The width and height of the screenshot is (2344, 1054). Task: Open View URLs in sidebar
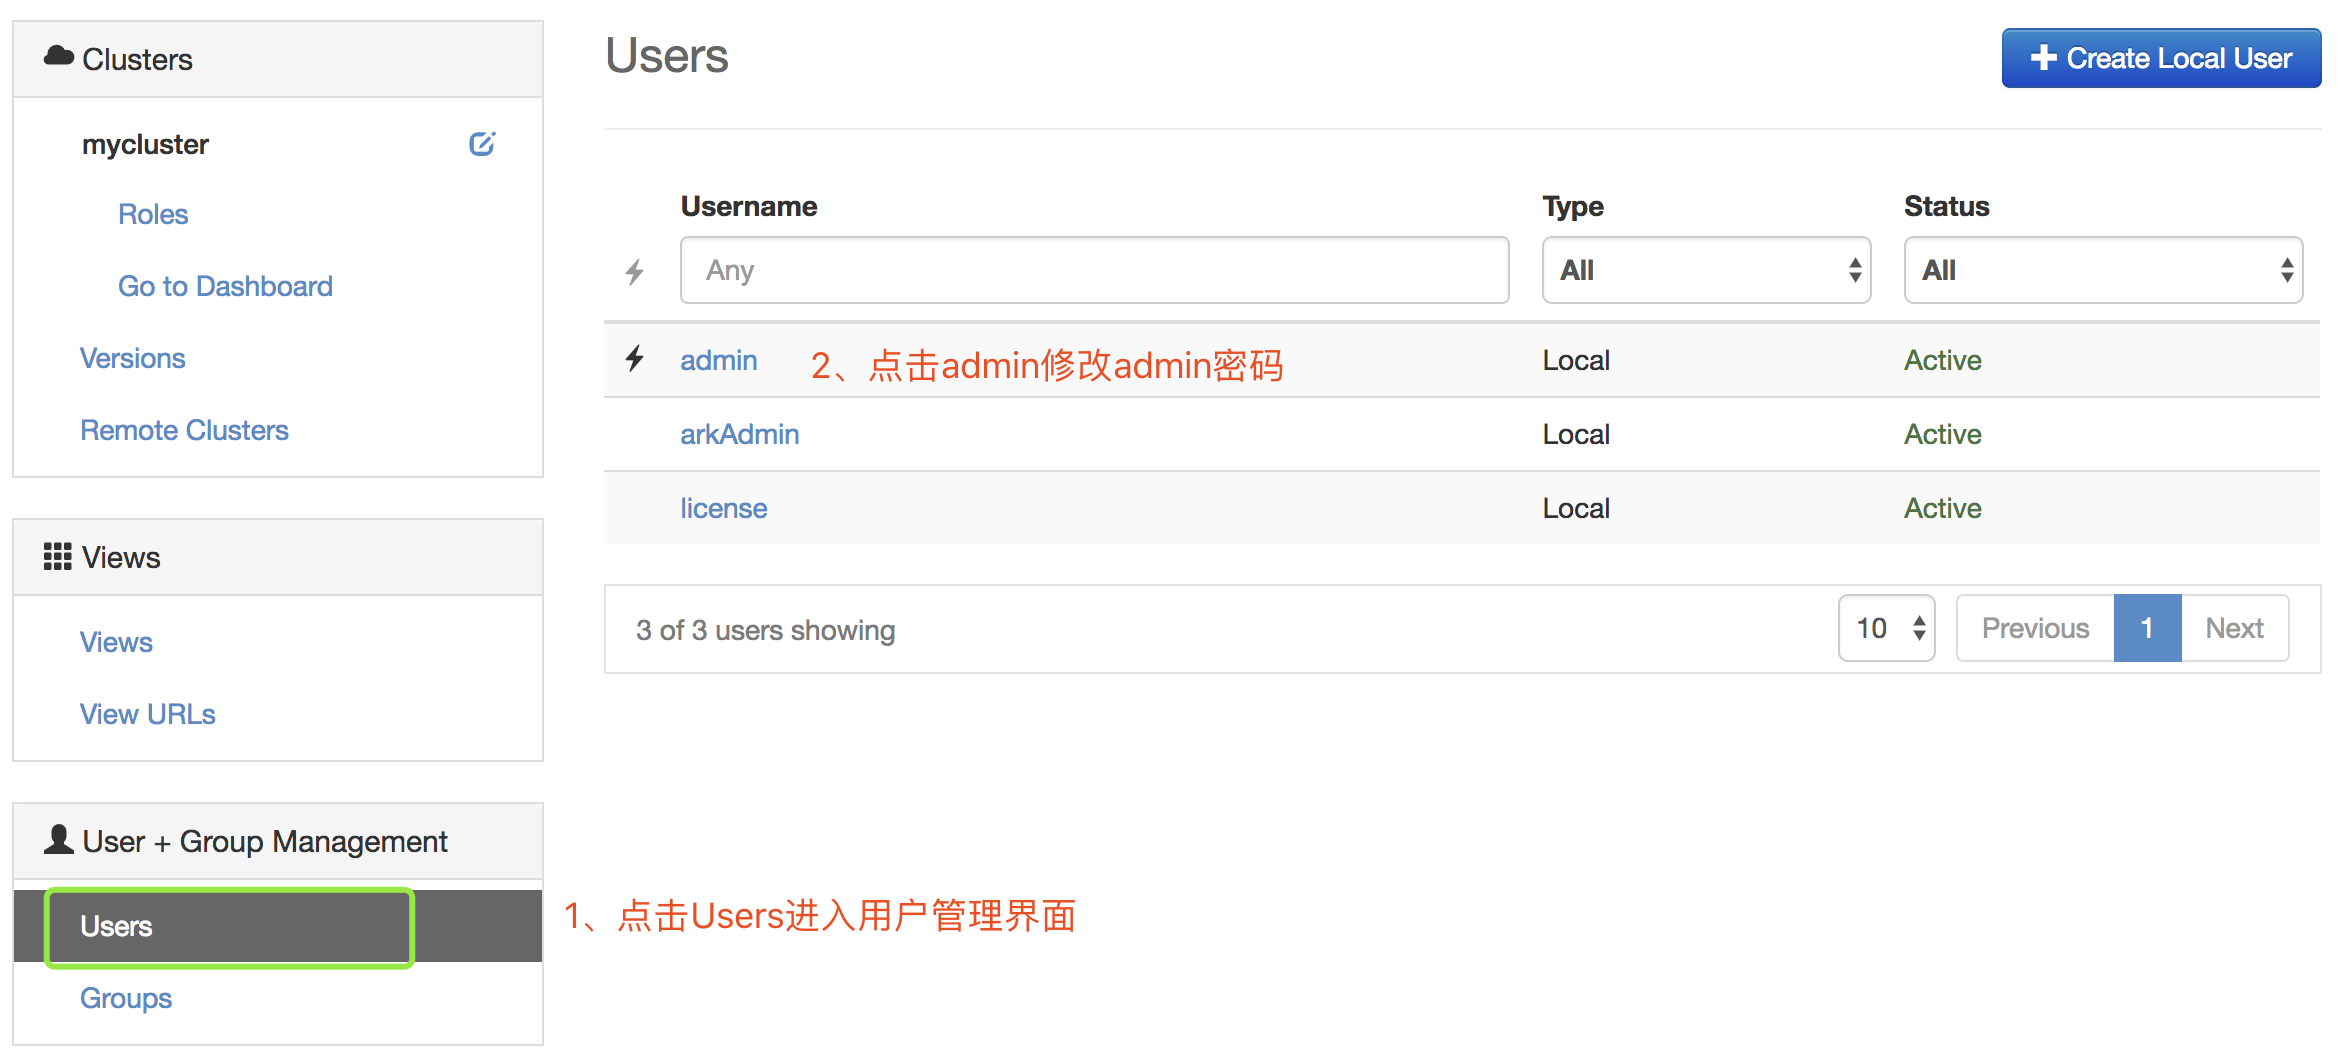pos(148,714)
